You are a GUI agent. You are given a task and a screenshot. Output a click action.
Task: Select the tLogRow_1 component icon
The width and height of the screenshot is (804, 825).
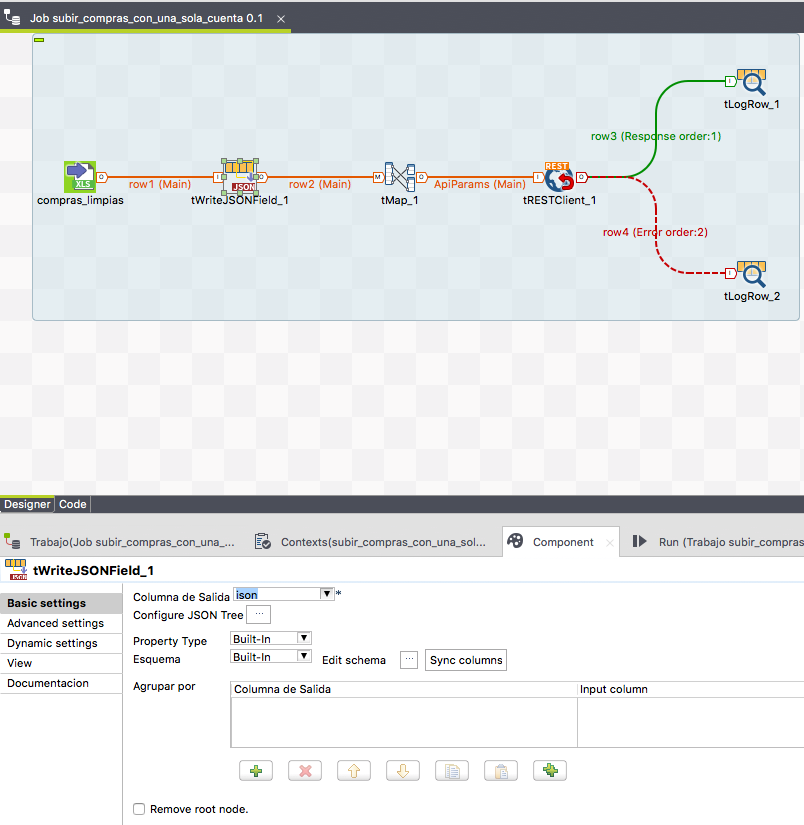[751, 82]
